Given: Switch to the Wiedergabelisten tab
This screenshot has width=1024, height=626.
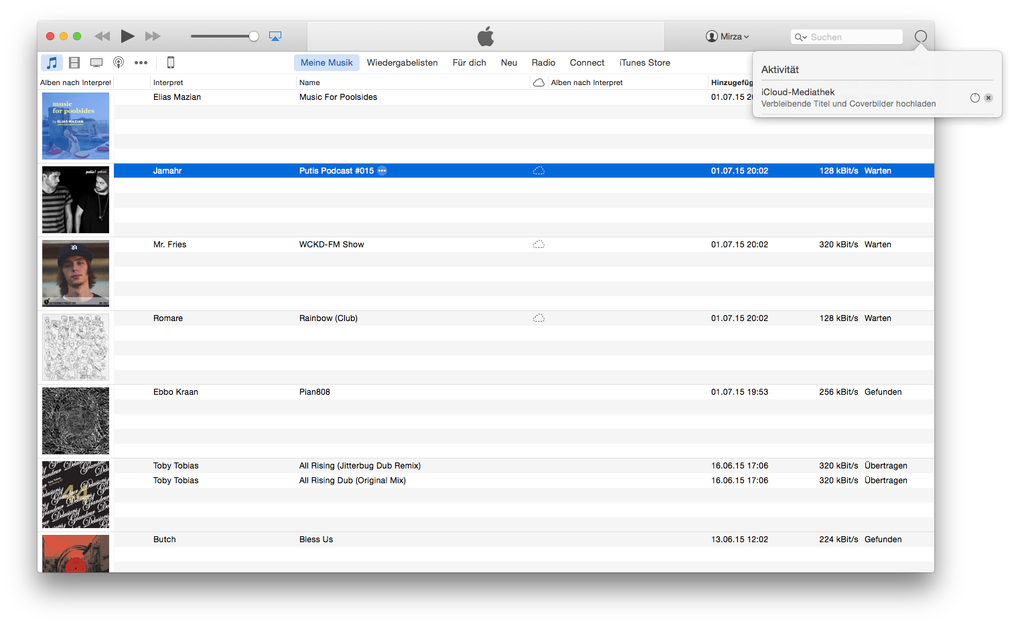Looking at the screenshot, I should pos(402,63).
